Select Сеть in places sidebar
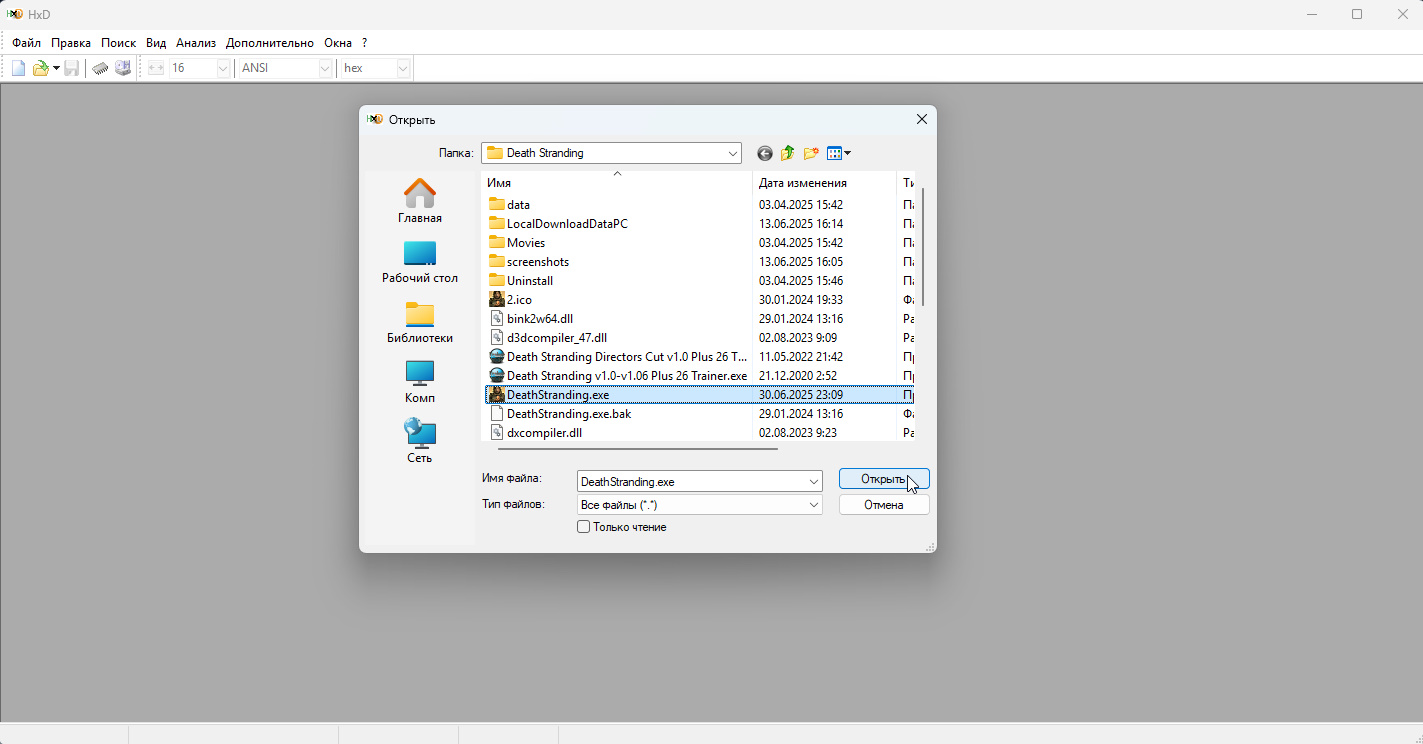This screenshot has height=744, width=1423. (x=420, y=442)
